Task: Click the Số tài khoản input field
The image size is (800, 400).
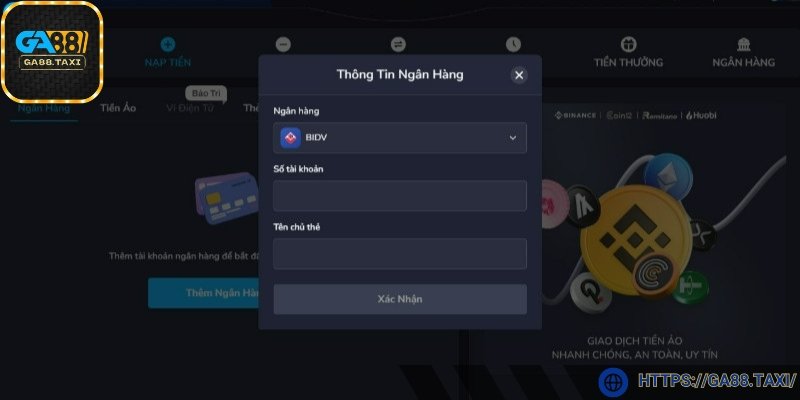Action: coord(400,196)
